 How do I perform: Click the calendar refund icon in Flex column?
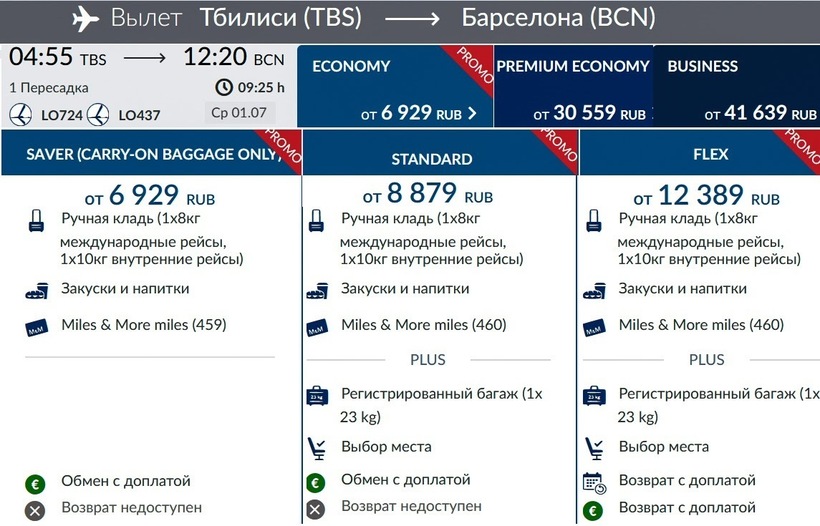pyautogui.click(x=594, y=482)
